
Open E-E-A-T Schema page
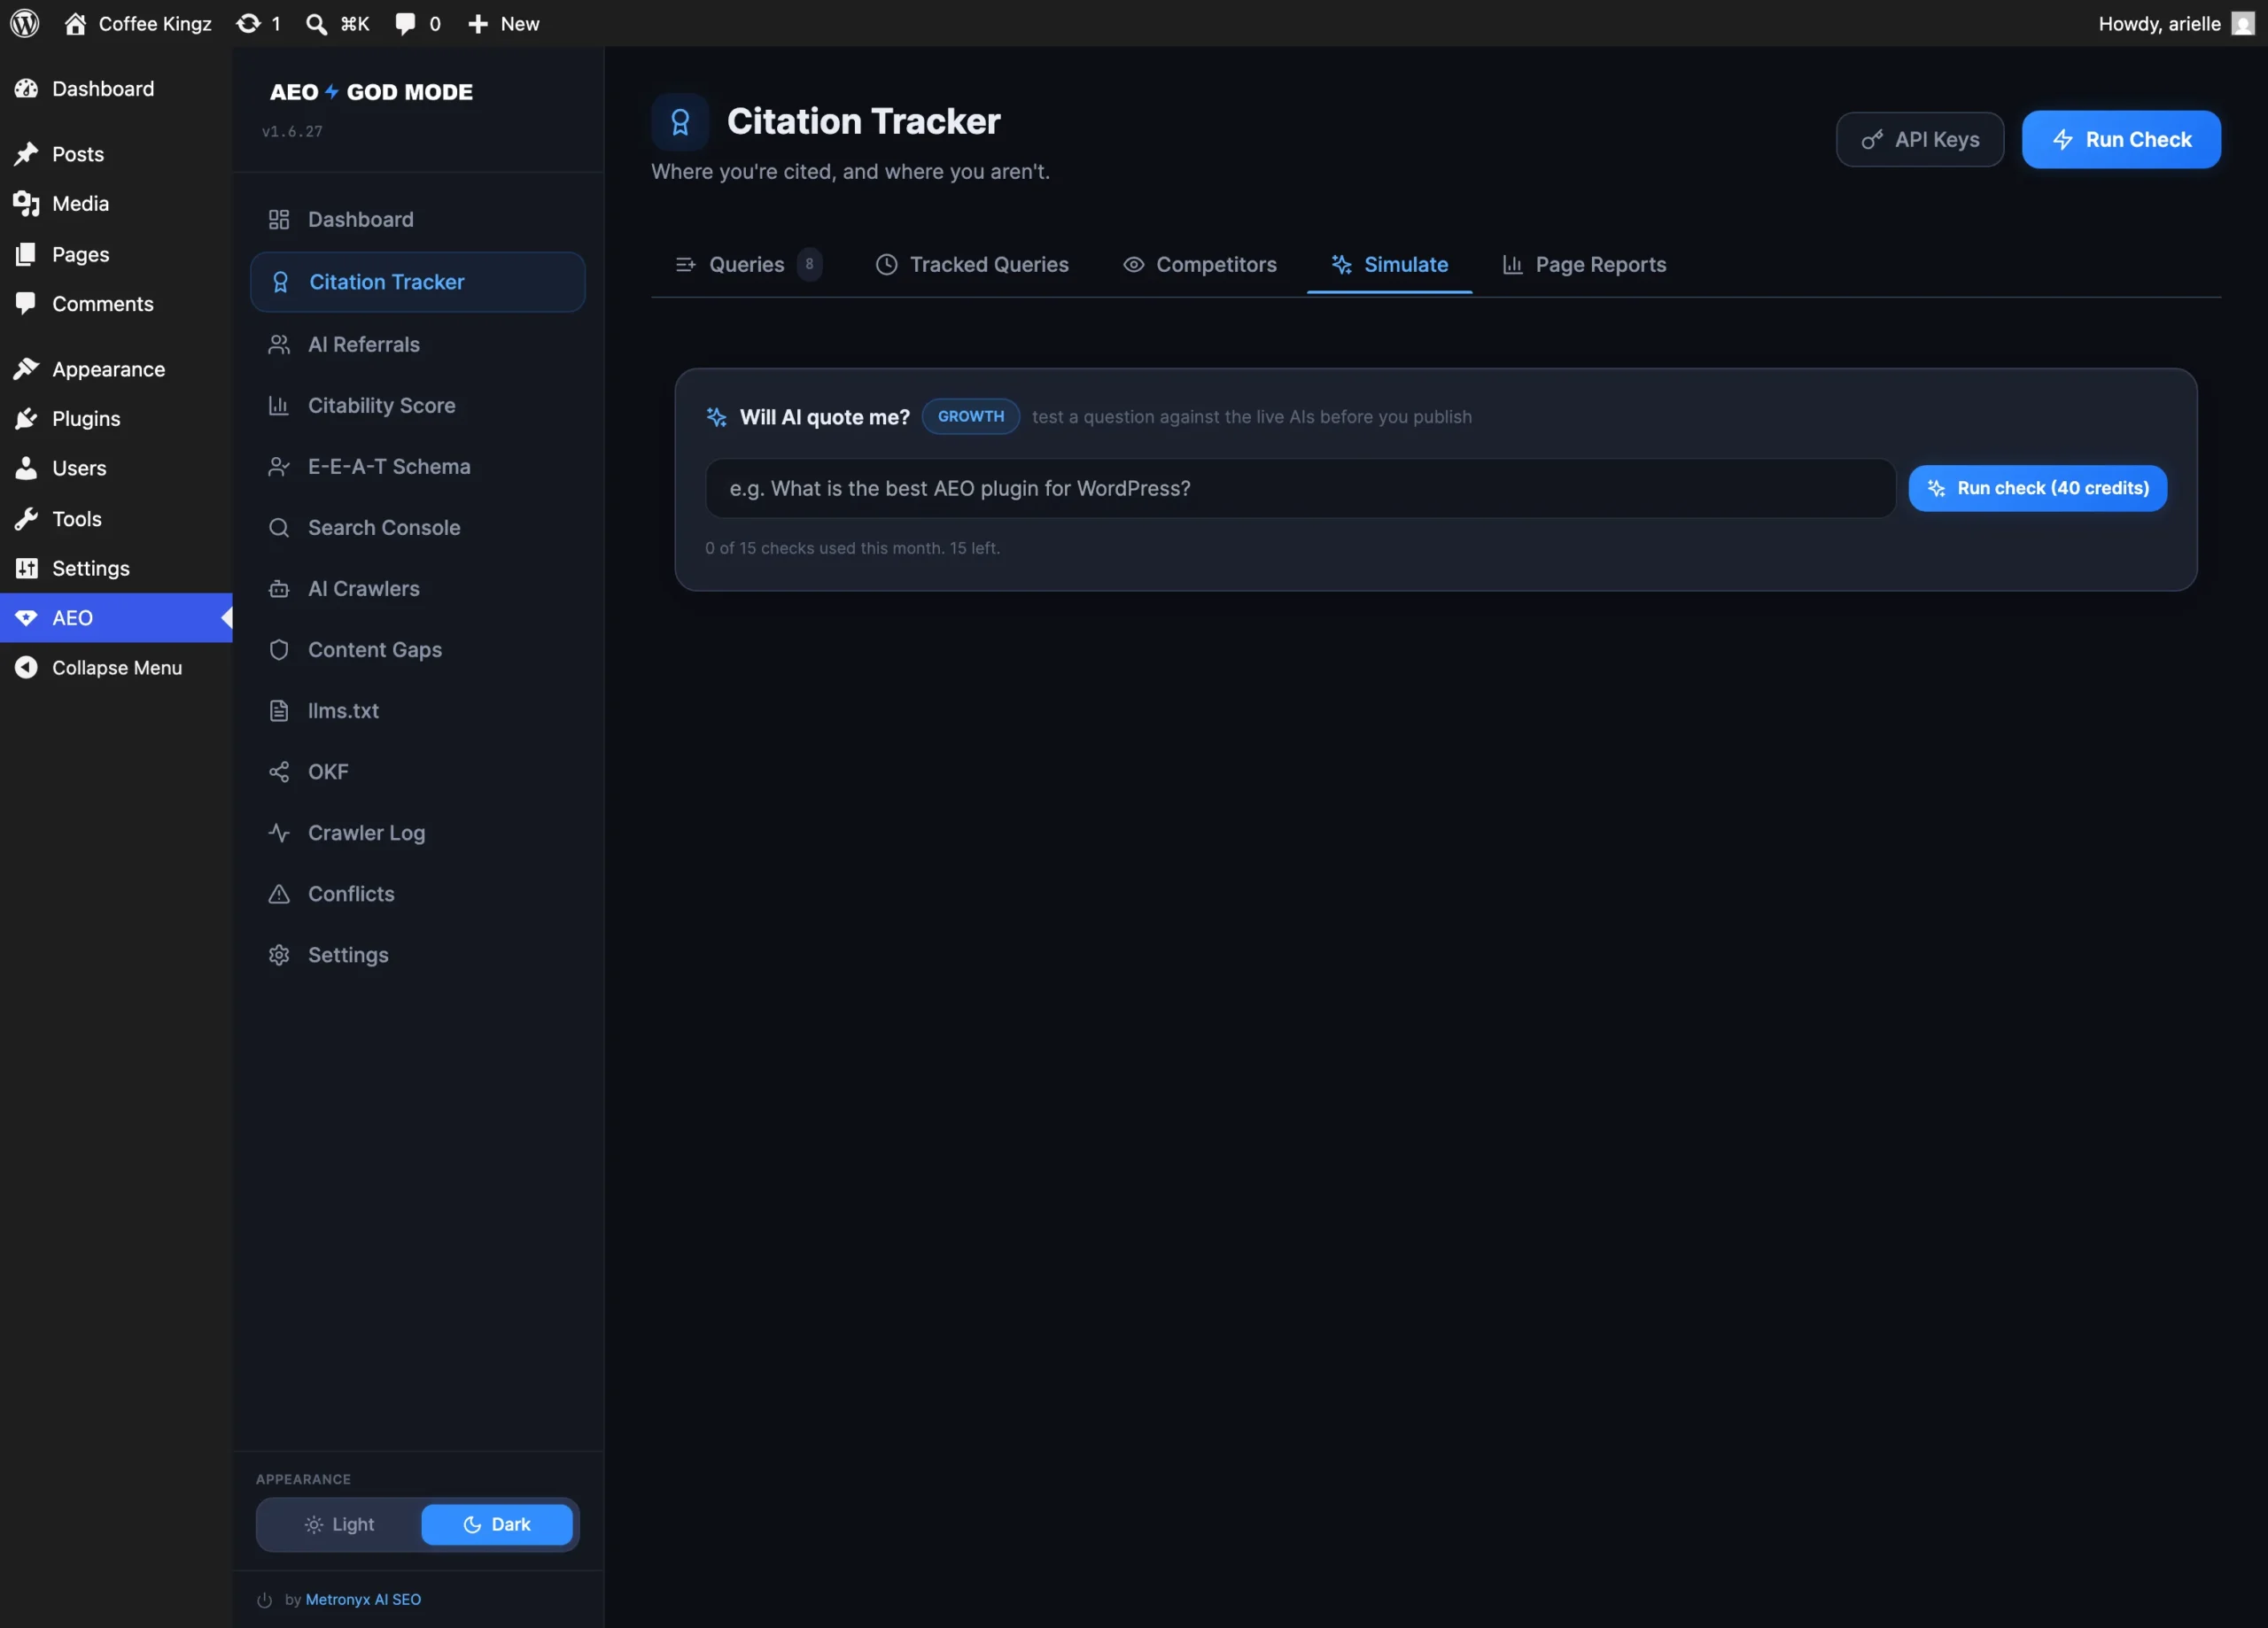click(417, 466)
